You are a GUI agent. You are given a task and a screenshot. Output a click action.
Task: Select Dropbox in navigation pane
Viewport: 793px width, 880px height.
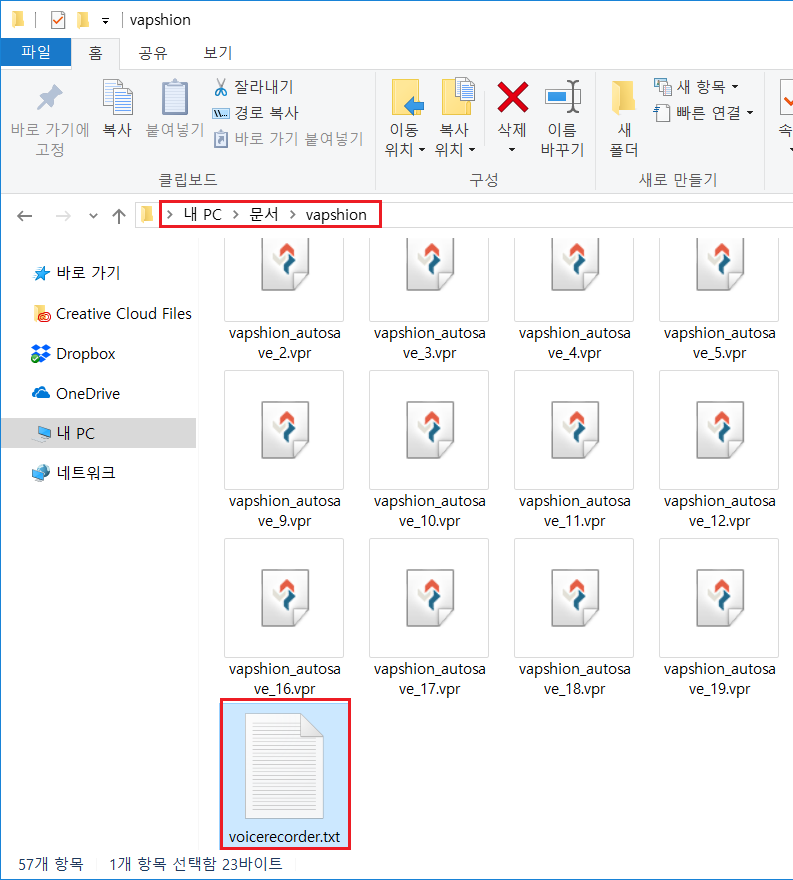74,354
